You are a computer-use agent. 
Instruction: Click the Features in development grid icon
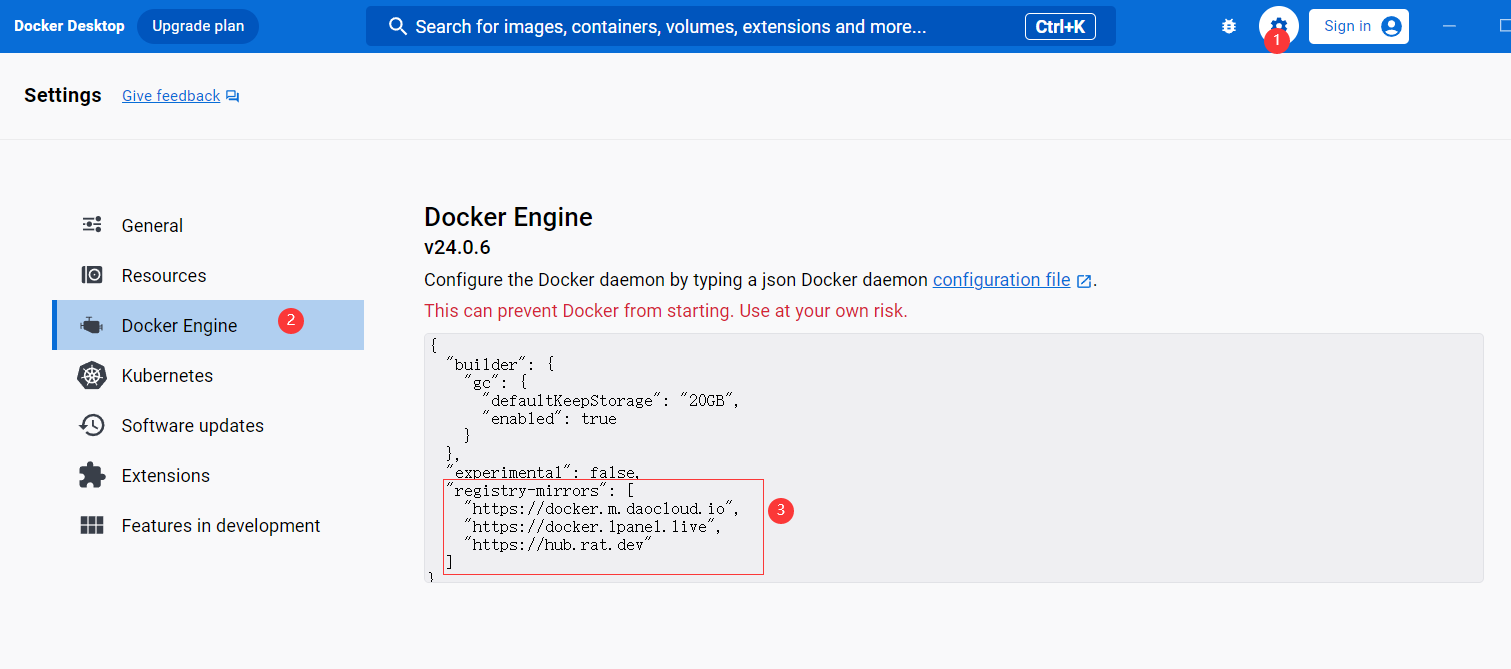pos(92,525)
